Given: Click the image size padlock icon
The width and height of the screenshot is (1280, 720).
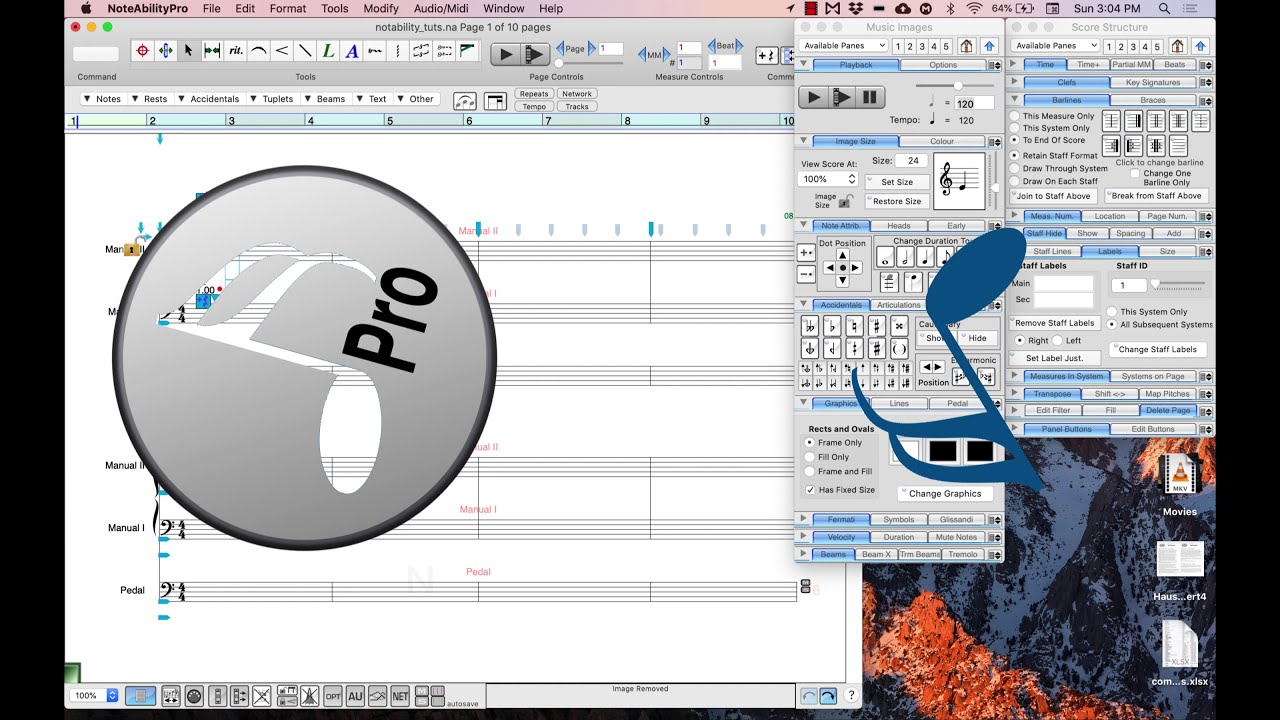Looking at the screenshot, I should point(844,201).
